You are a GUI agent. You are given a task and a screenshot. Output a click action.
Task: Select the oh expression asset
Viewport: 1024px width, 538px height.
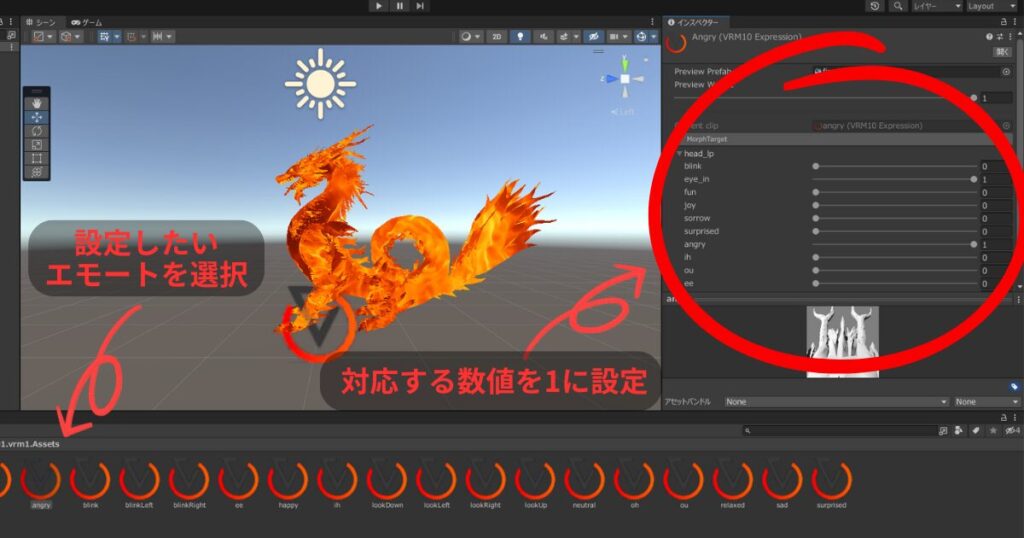pos(634,484)
